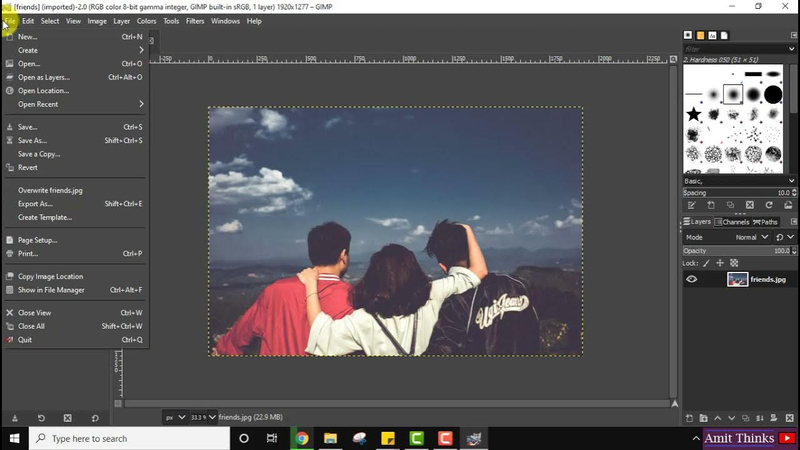800x450 pixels.
Task: Choose Quit from the File menu
Action: pyautogui.click(x=75, y=340)
